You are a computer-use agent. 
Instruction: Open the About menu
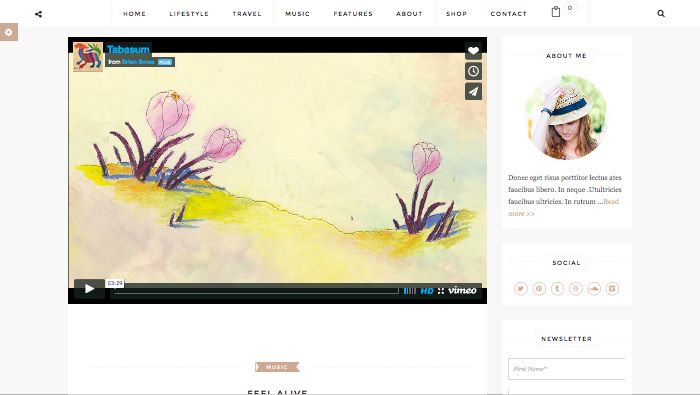pos(409,14)
